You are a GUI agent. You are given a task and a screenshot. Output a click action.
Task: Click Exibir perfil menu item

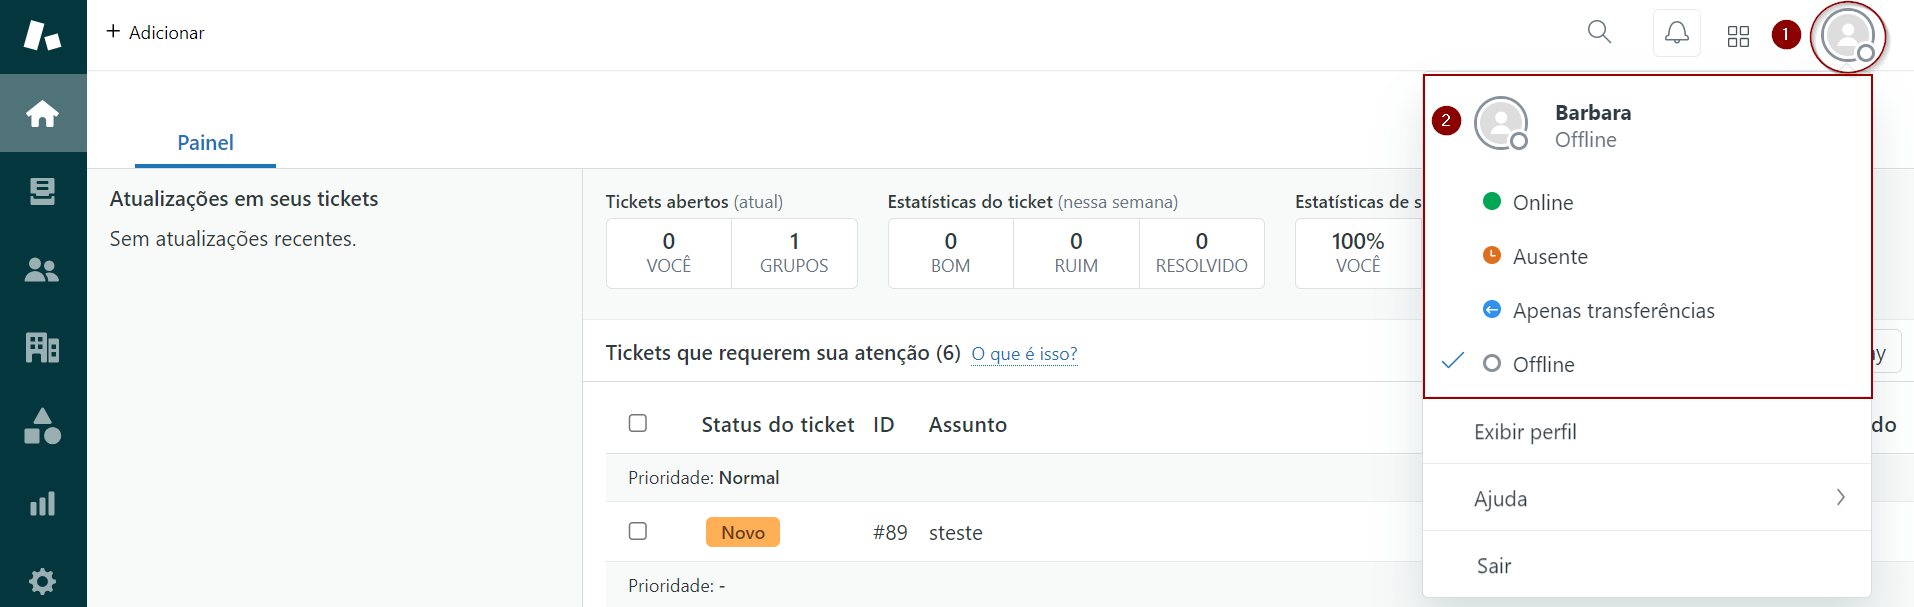click(x=1525, y=432)
